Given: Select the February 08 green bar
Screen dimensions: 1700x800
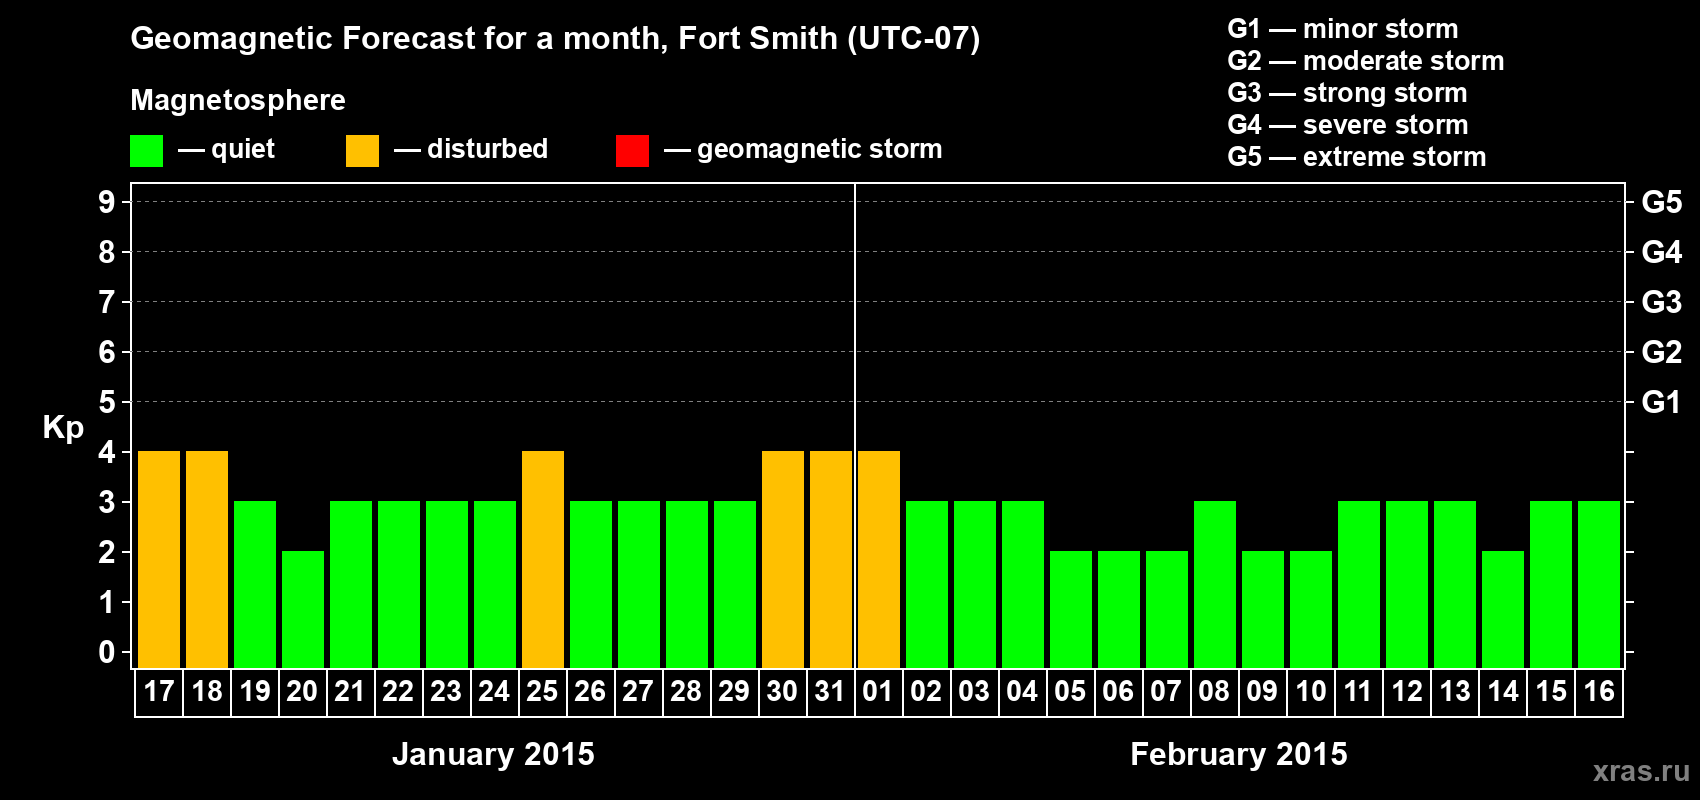Looking at the screenshot, I should point(1215,584).
